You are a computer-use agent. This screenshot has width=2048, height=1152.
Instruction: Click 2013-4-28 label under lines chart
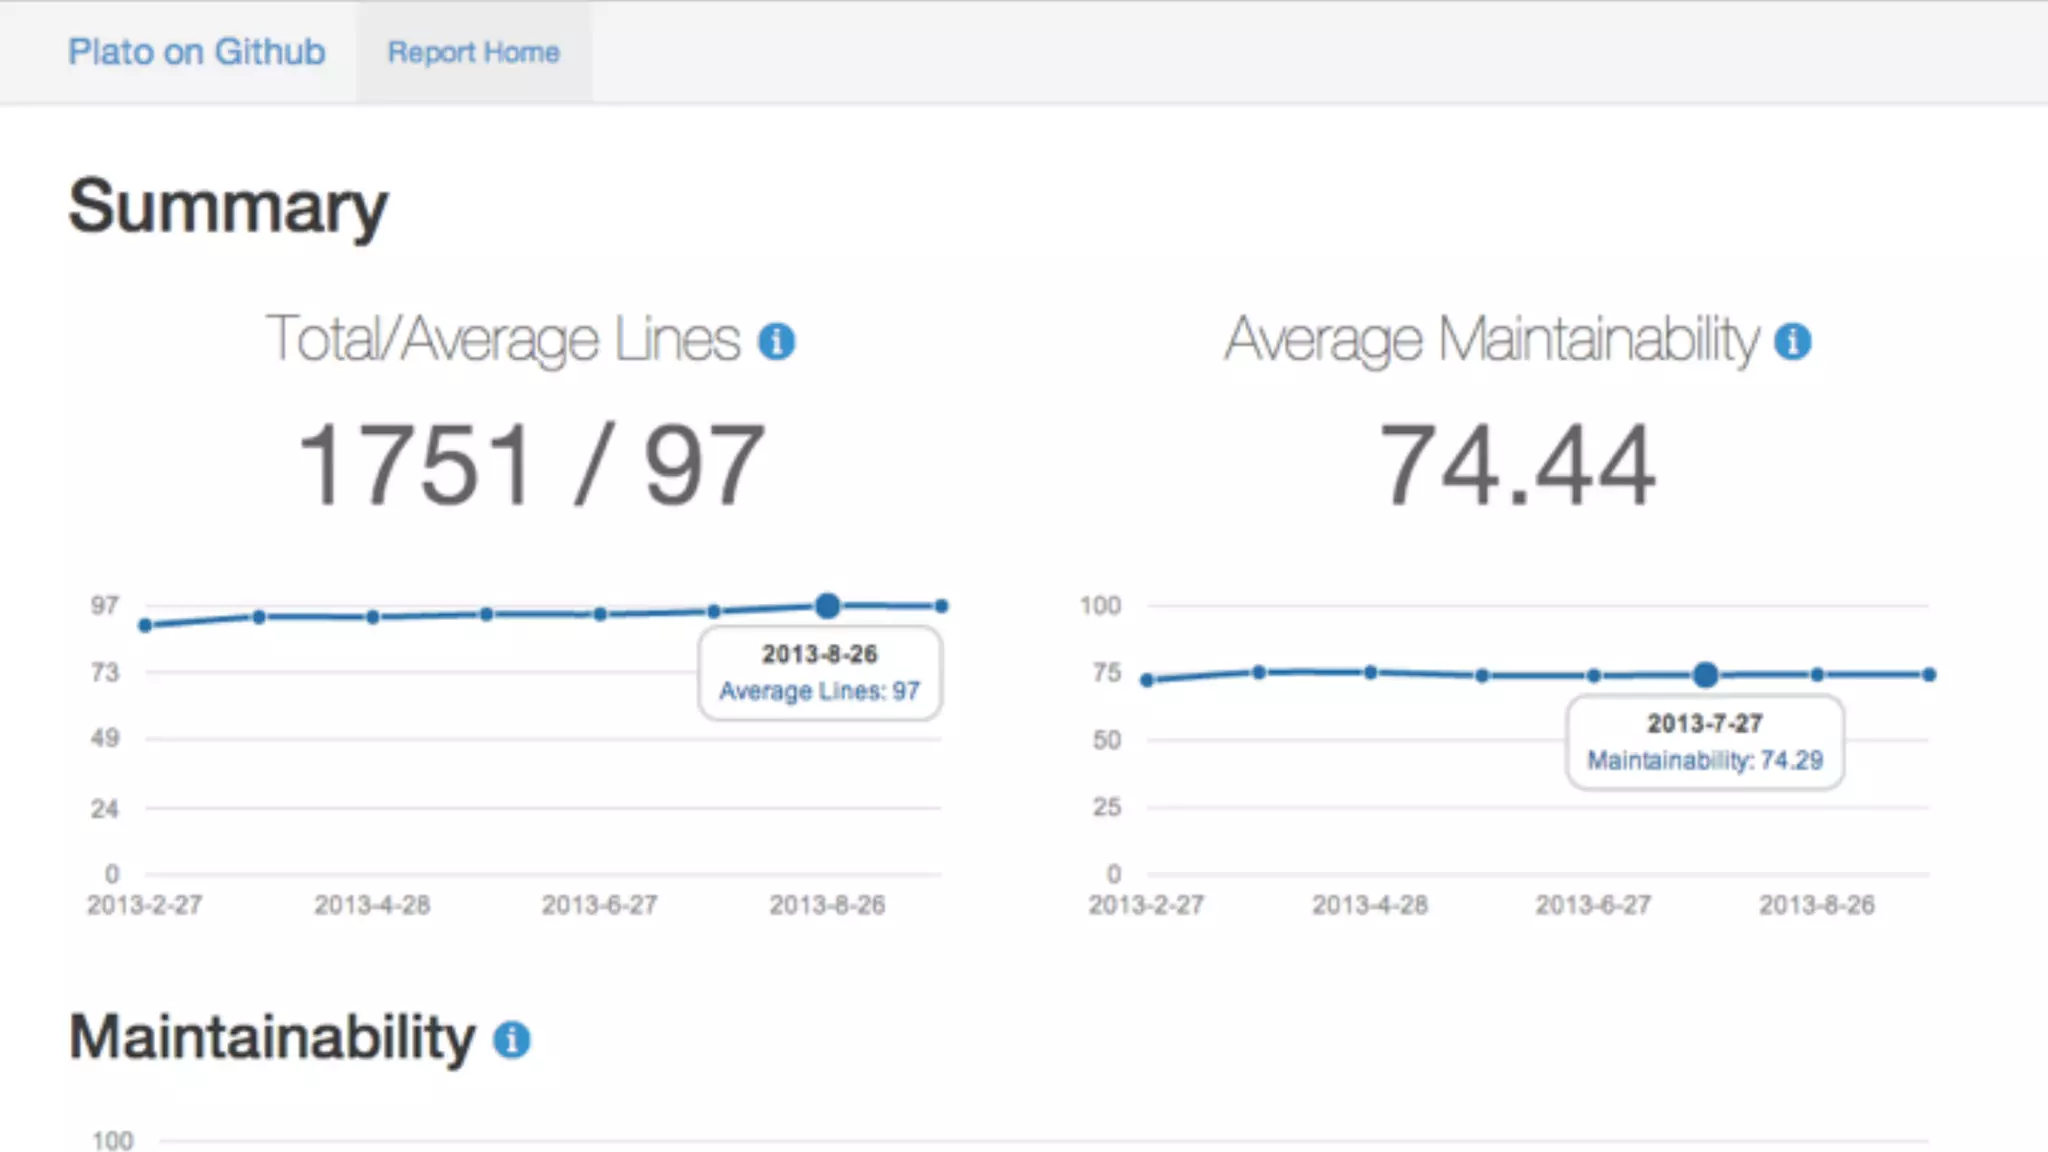(x=372, y=905)
